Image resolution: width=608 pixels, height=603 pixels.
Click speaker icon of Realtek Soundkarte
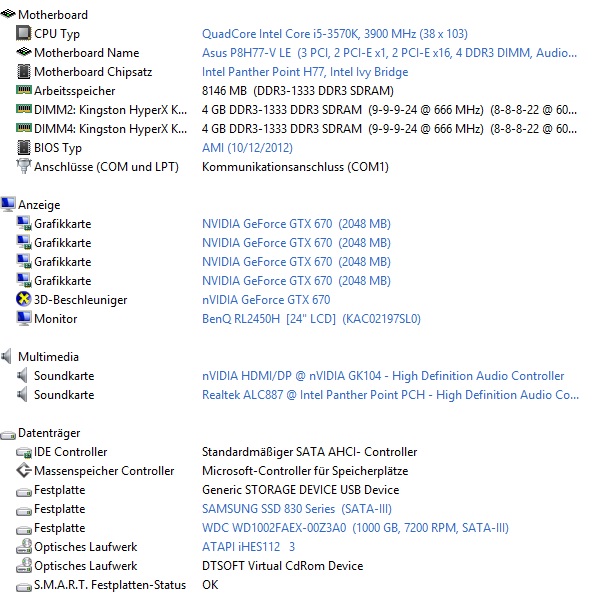pyautogui.click(x=22, y=394)
